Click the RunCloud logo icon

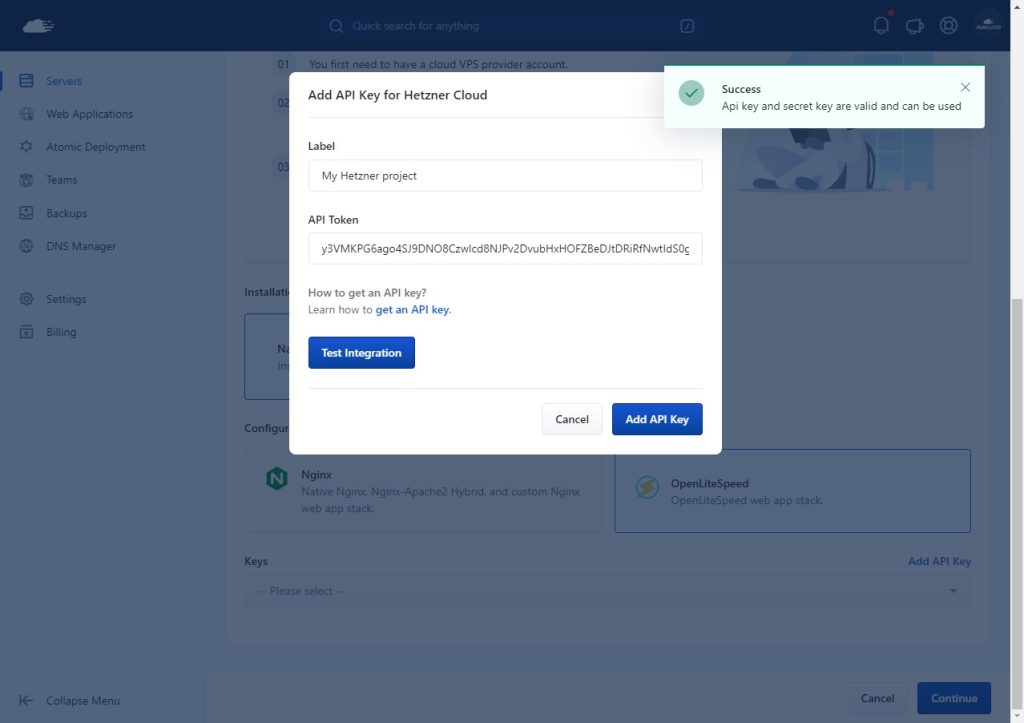point(37,25)
